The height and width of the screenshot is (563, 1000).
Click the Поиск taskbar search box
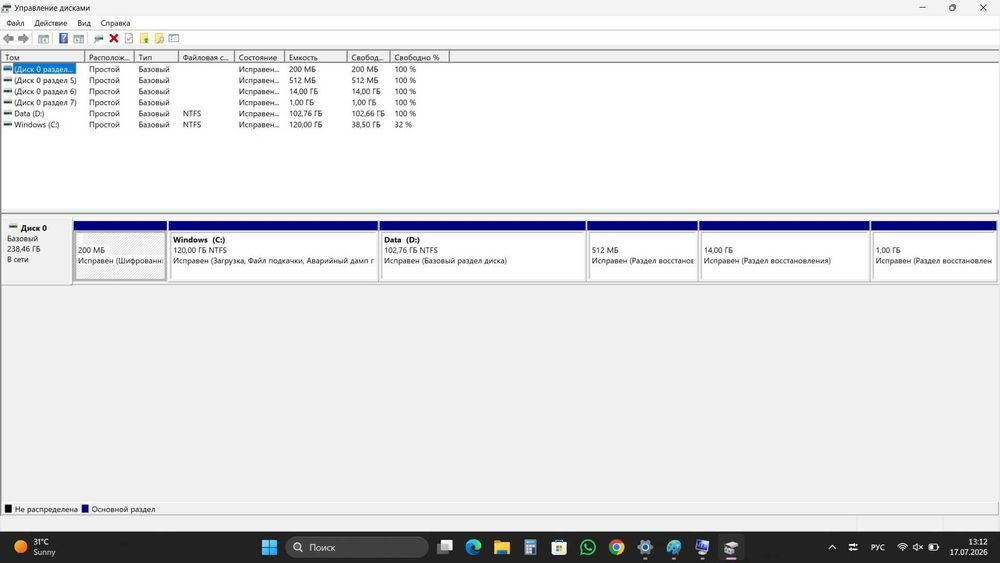point(357,547)
